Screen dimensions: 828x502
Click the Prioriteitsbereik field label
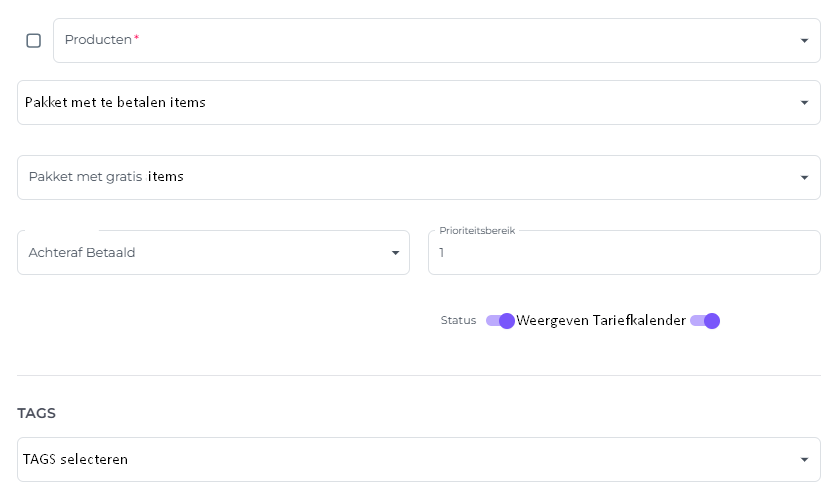[x=477, y=231]
